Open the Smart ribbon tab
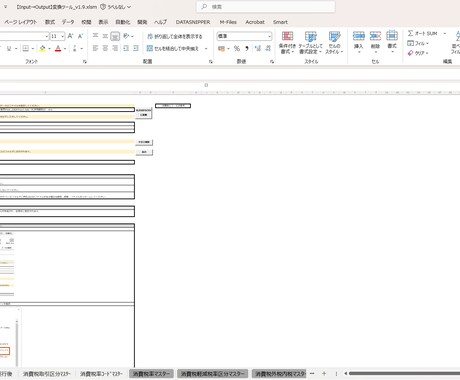Viewport: 460px width, 380px height. coord(280,22)
